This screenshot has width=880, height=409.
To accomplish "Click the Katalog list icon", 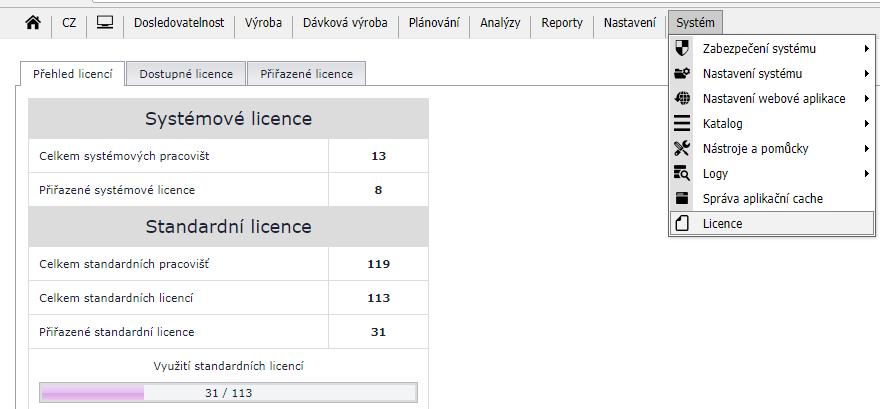I will click(683, 123).
